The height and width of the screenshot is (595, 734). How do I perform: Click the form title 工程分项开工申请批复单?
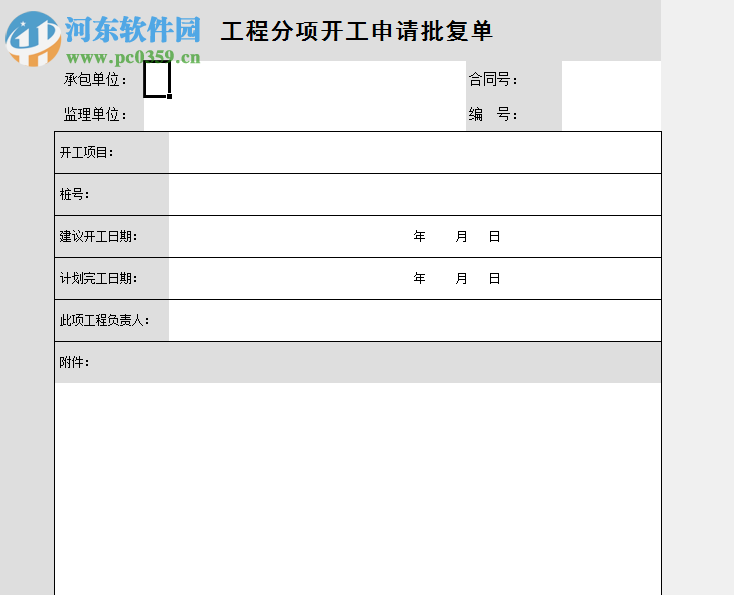356,31
